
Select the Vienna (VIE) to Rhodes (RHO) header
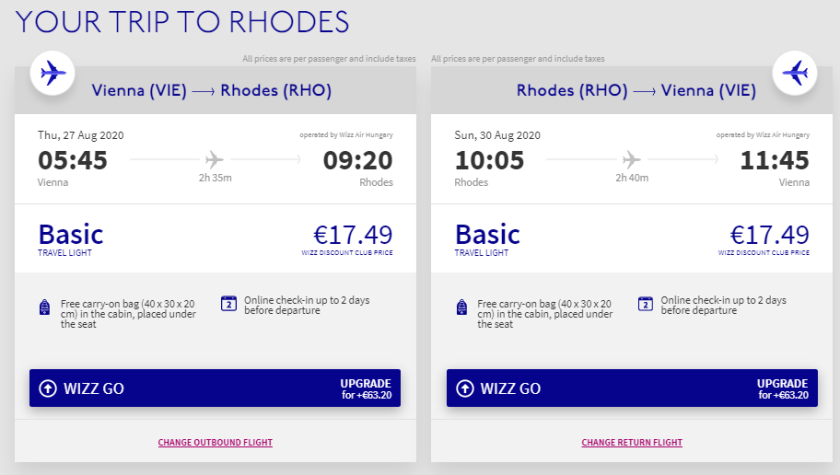click(x=212, y=91)
